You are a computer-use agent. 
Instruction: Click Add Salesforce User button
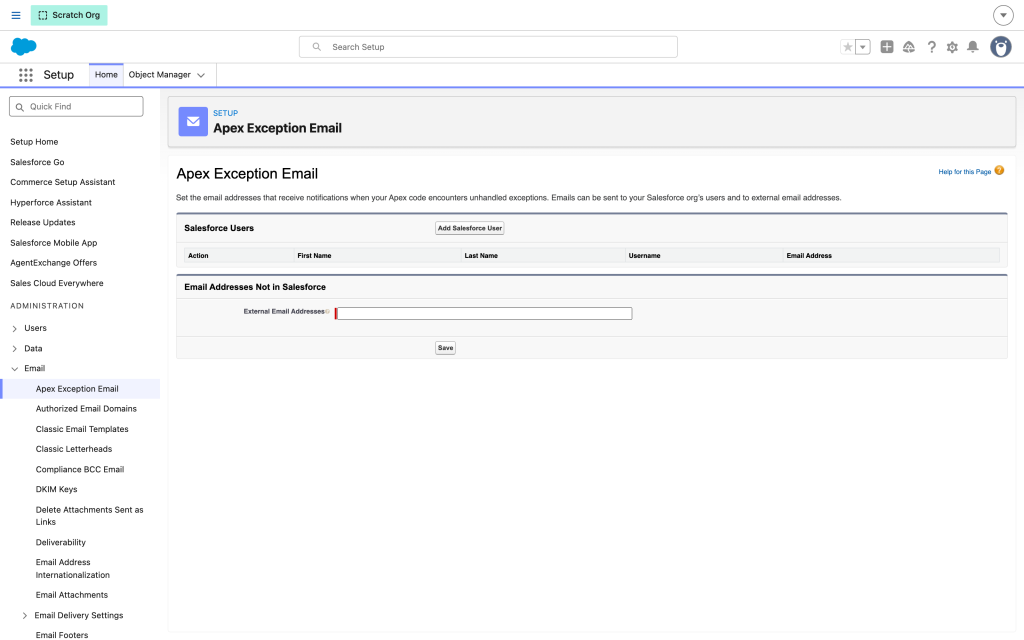coord(470,228)
